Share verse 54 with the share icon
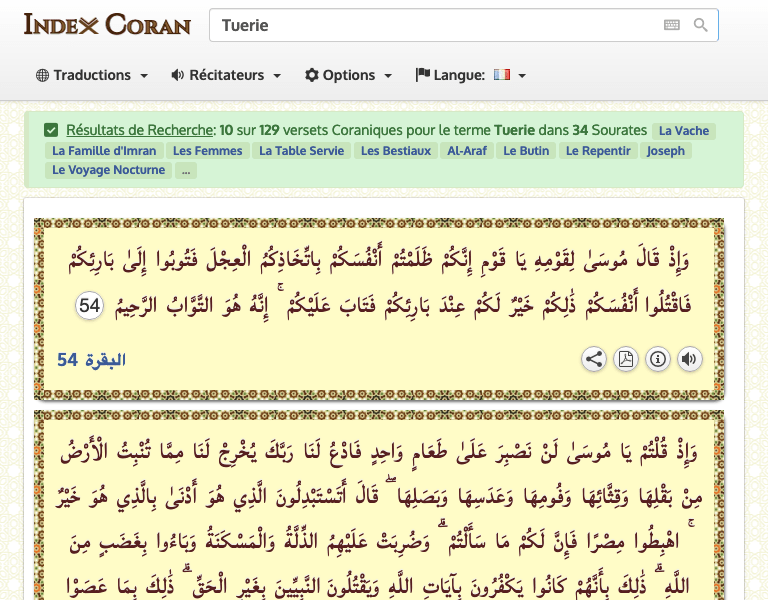Viewport: 768px width, 600px height. click(x=593, y=359)
